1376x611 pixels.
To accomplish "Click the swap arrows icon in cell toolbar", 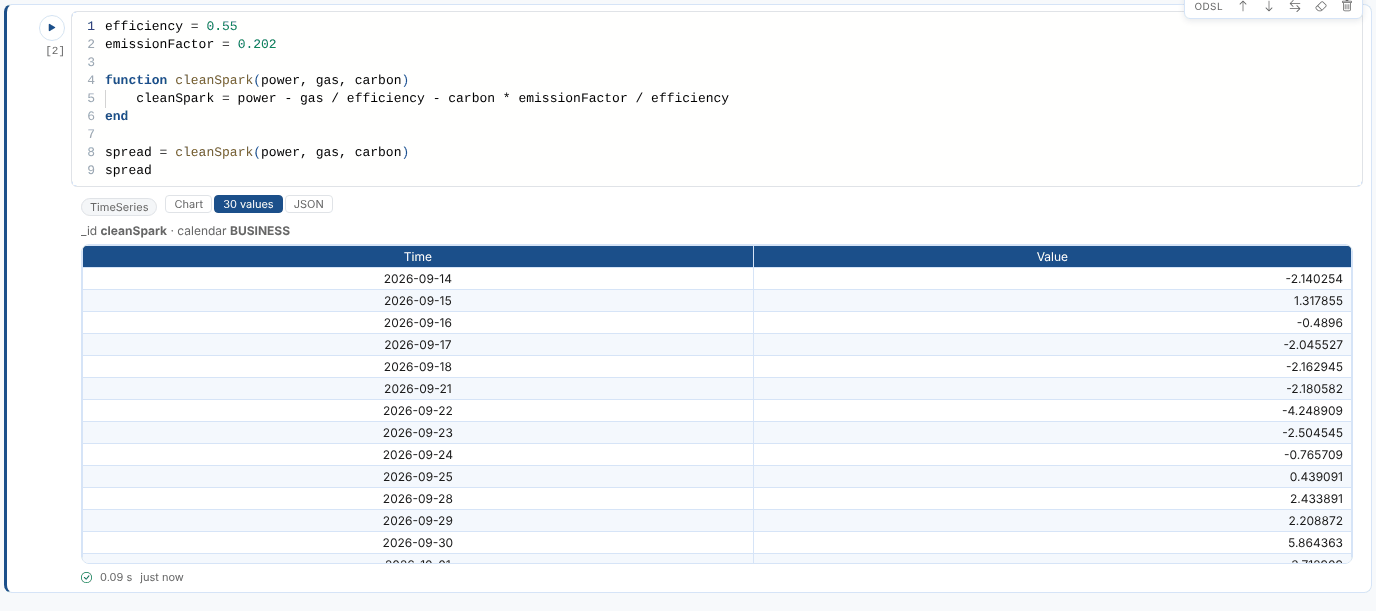I will [1295, 6].
